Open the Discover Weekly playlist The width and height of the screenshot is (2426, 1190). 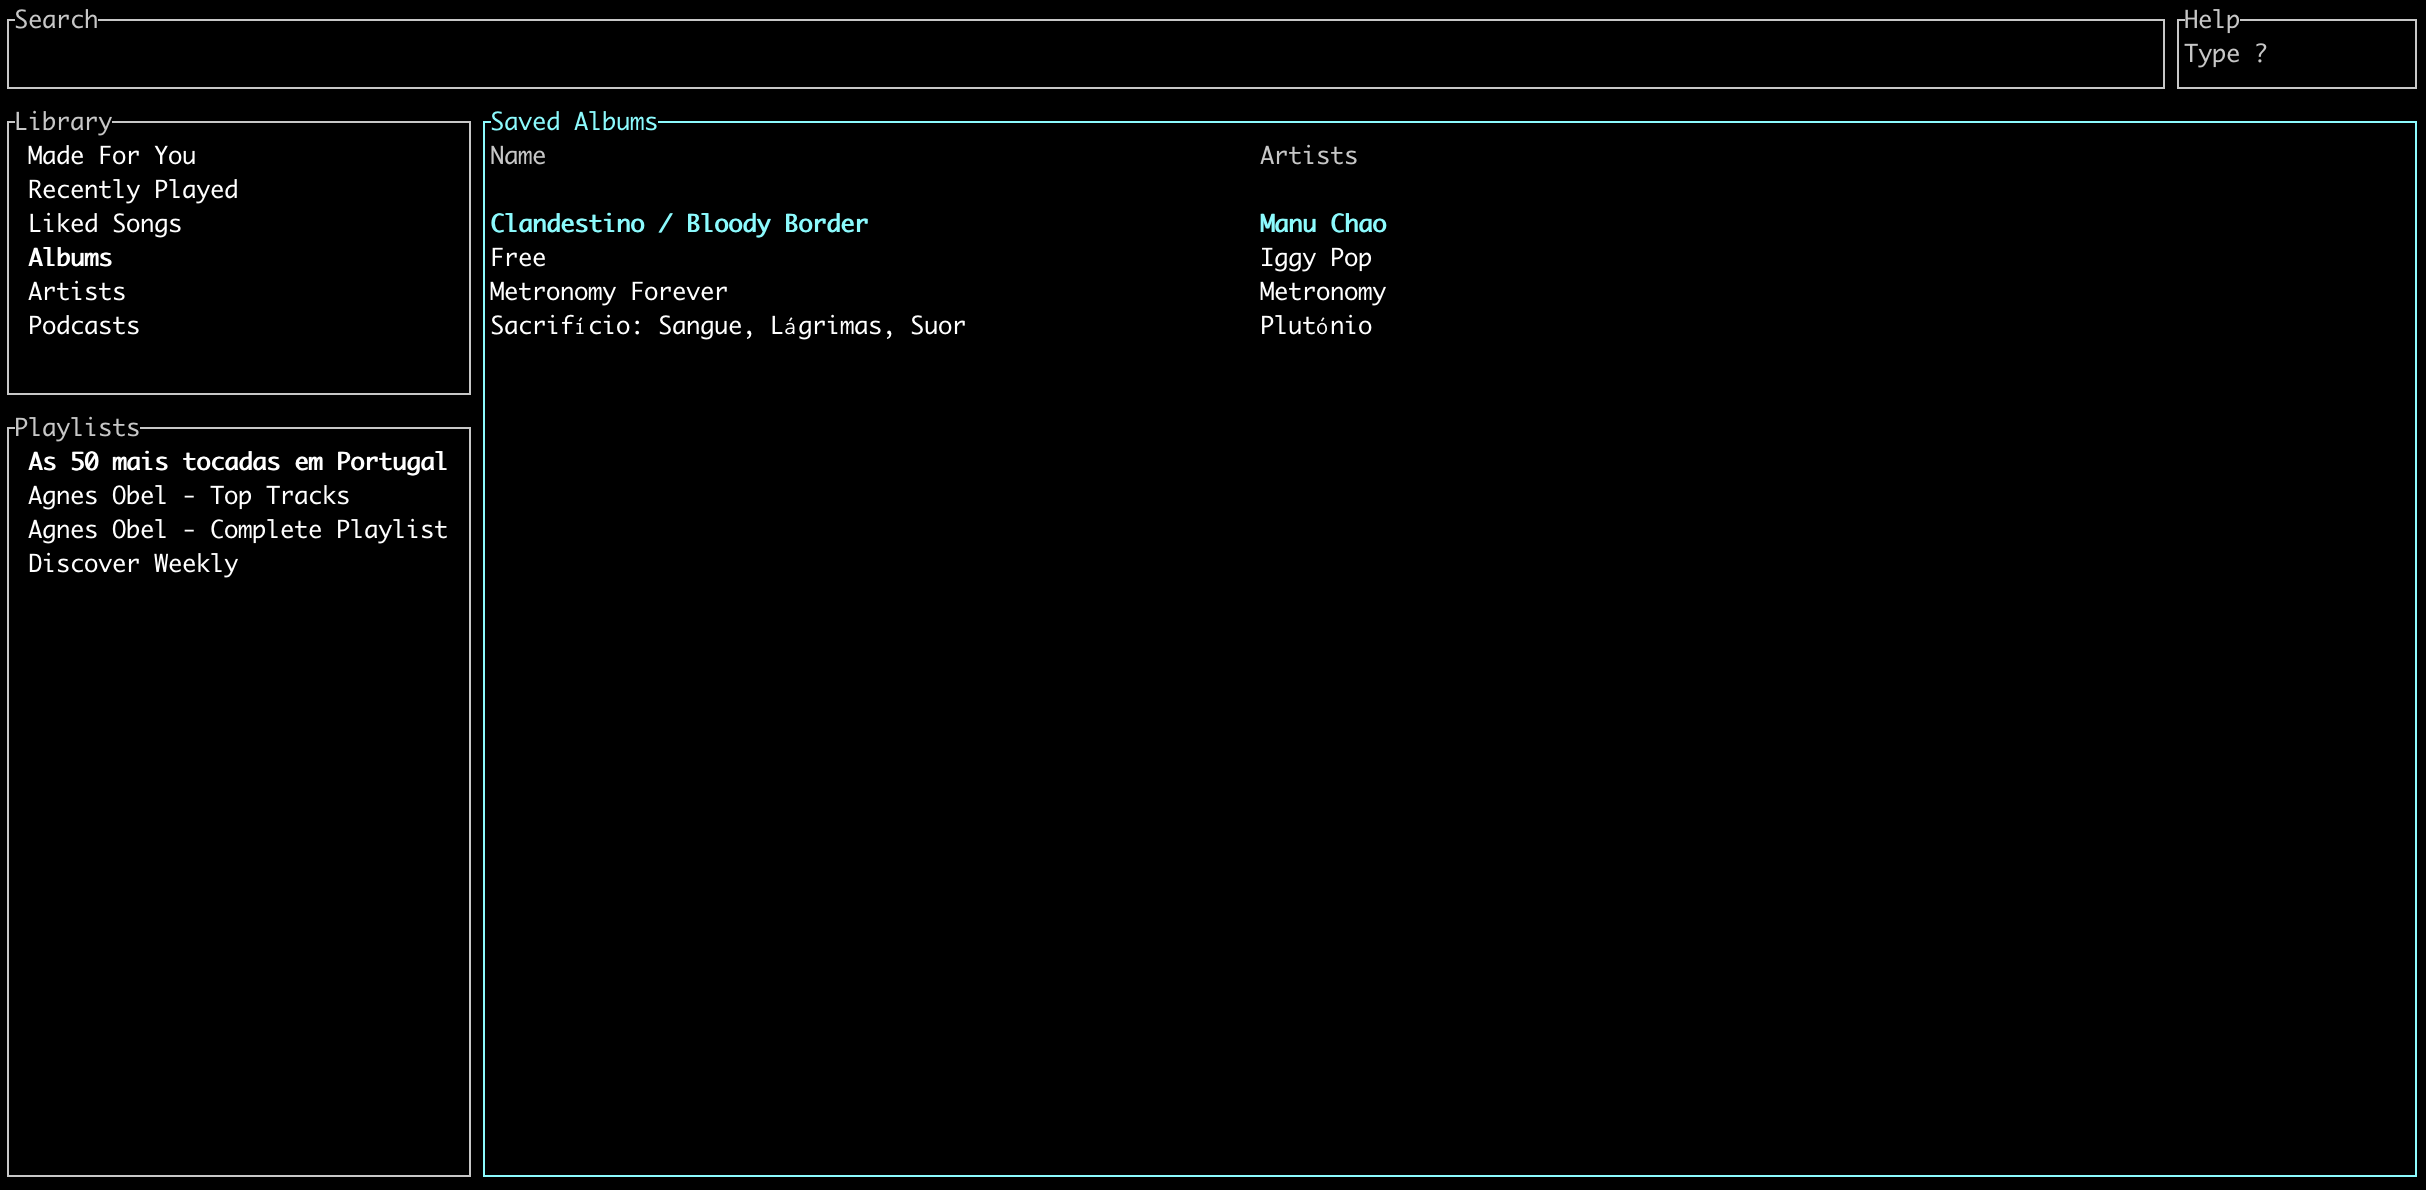(132, 563)
